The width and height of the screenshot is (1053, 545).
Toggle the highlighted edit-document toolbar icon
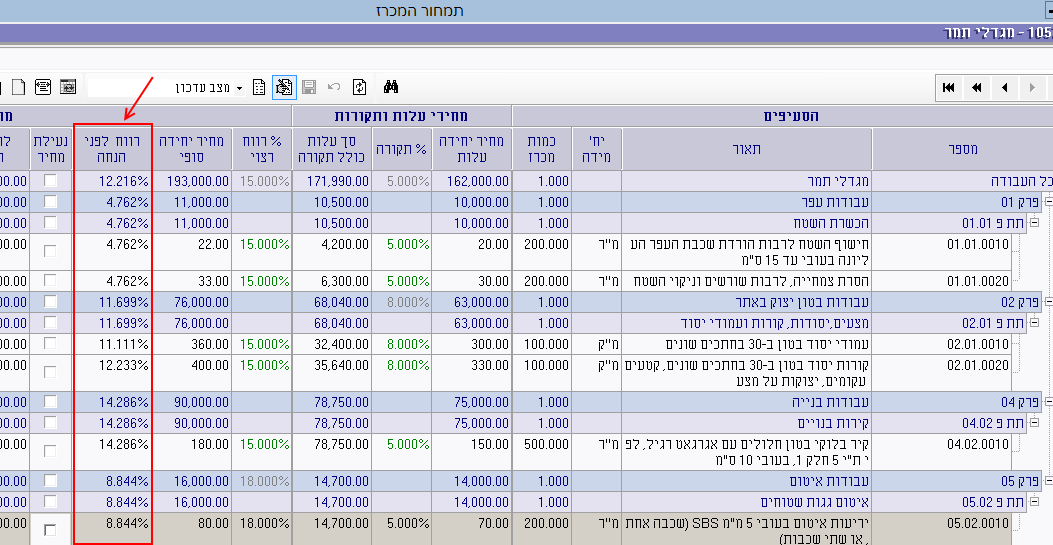pos(284,87)
